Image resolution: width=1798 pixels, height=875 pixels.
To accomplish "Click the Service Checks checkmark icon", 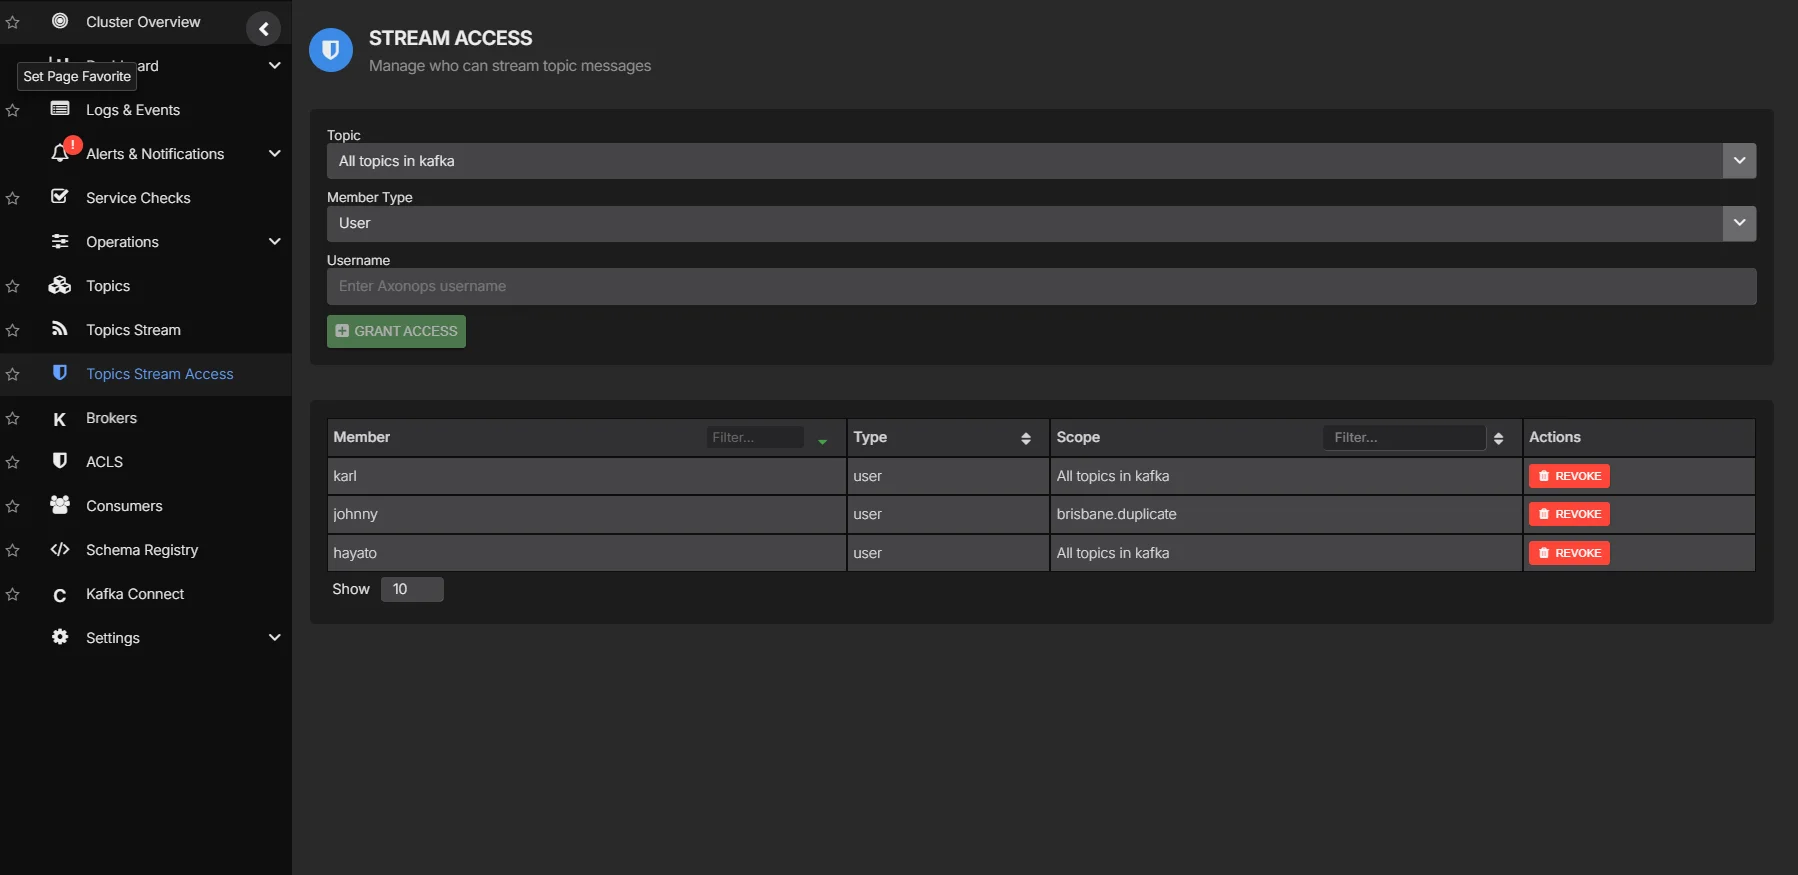I will coord(60,197).
